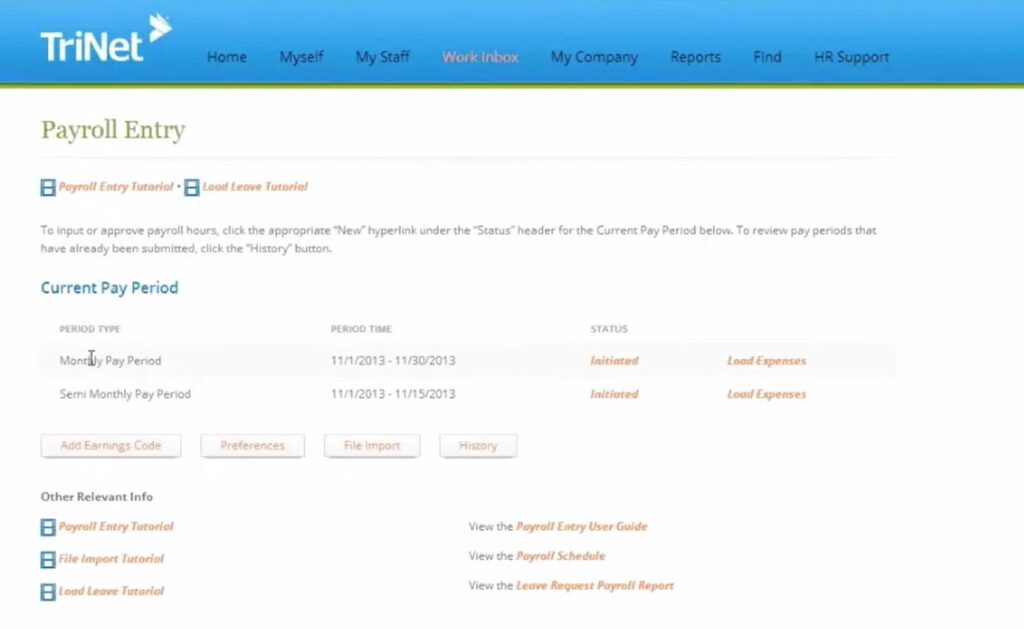This screenshot has width=1024, height=629.
Task: Open the Find page
Action: 767,57
